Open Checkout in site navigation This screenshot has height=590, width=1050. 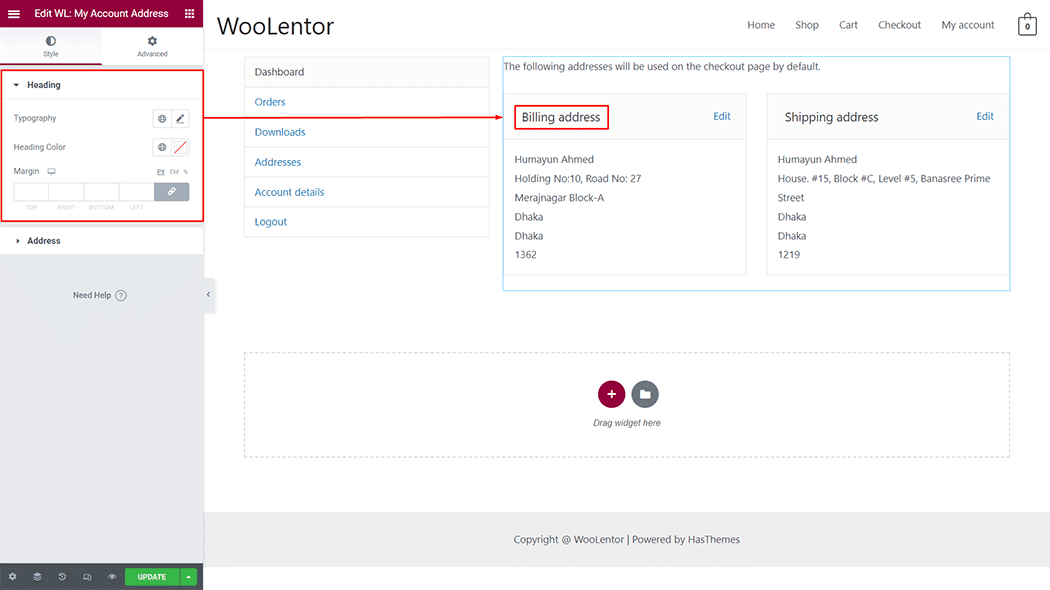click(x=899, y=25)
